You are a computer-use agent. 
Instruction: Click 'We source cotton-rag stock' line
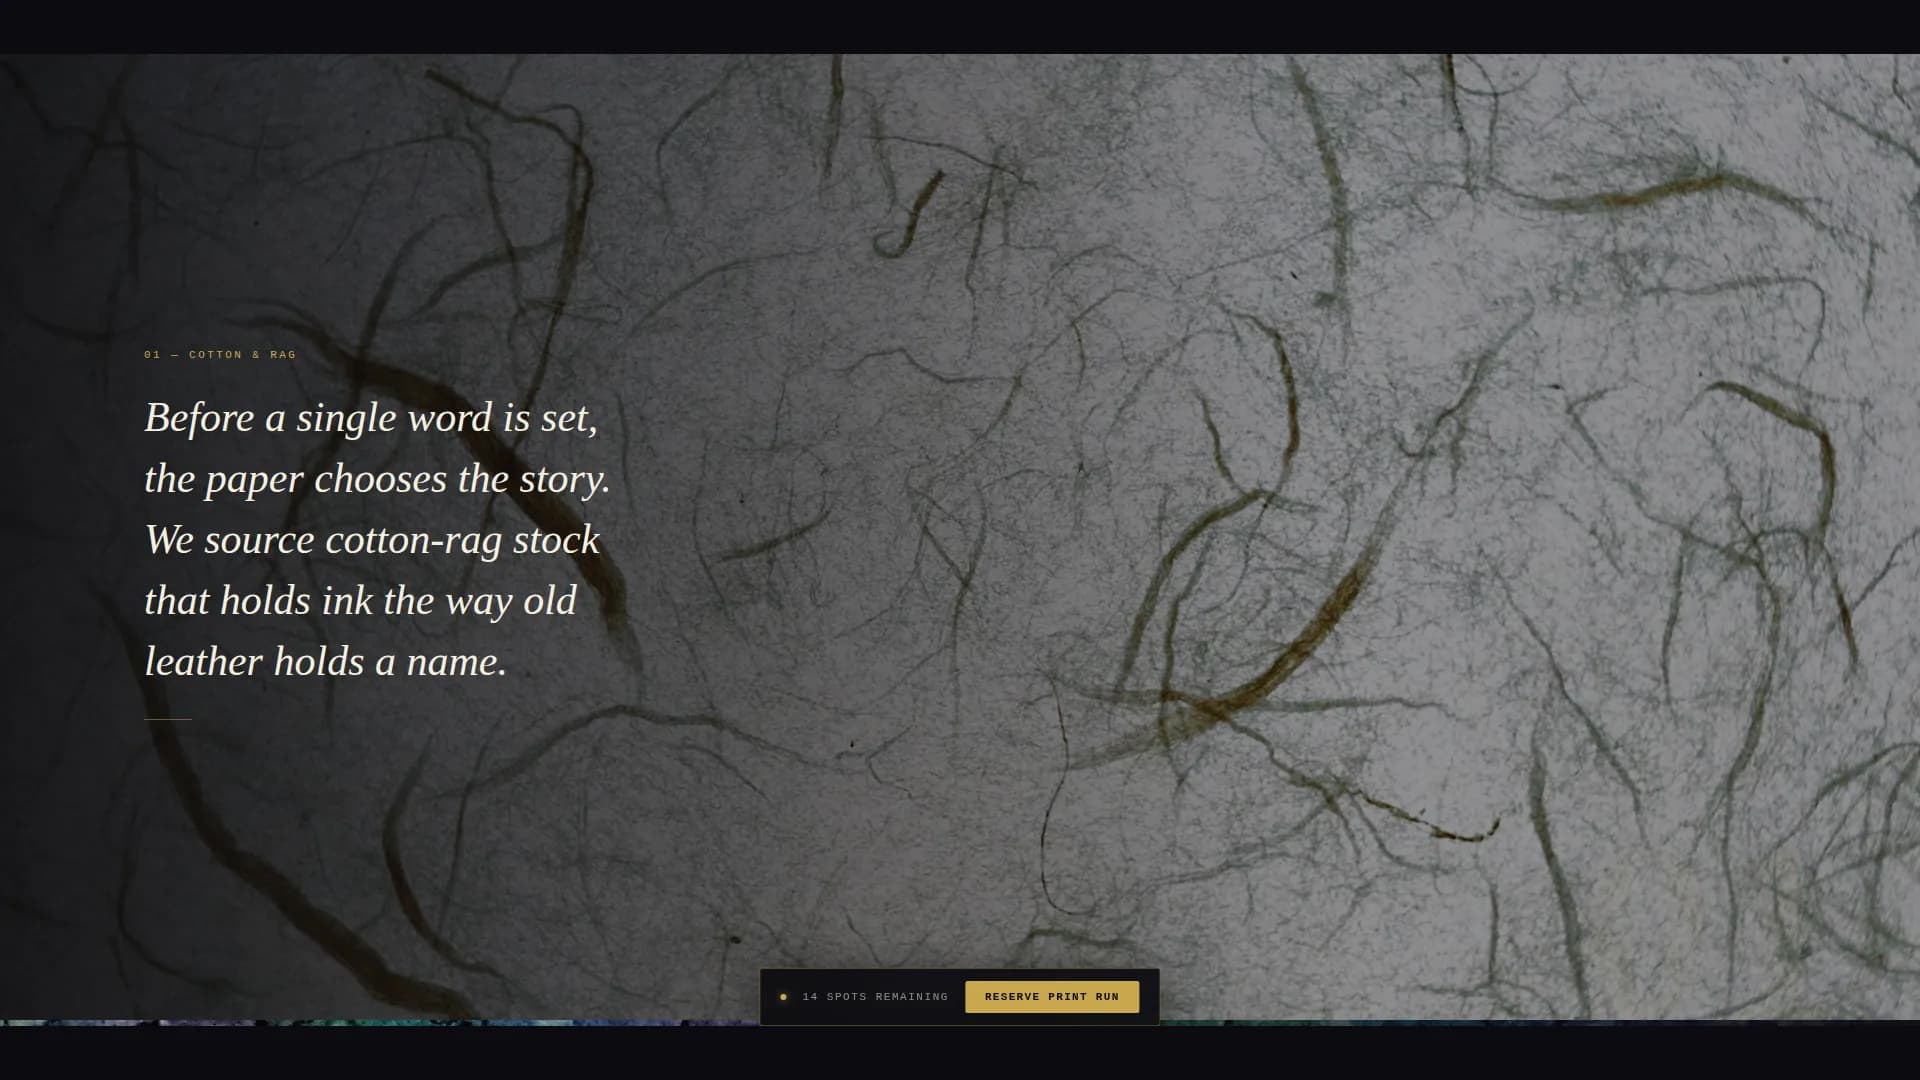372,540
